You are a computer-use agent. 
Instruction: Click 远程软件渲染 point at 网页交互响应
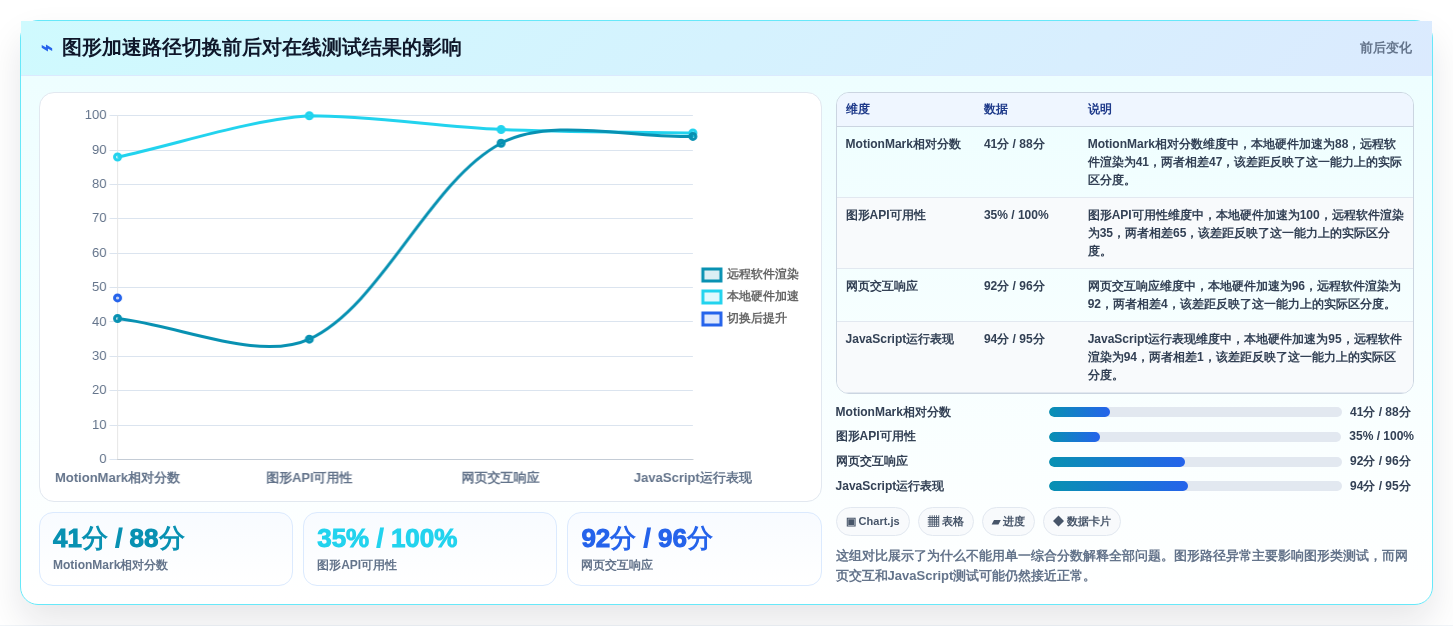(x=501, y=143)
